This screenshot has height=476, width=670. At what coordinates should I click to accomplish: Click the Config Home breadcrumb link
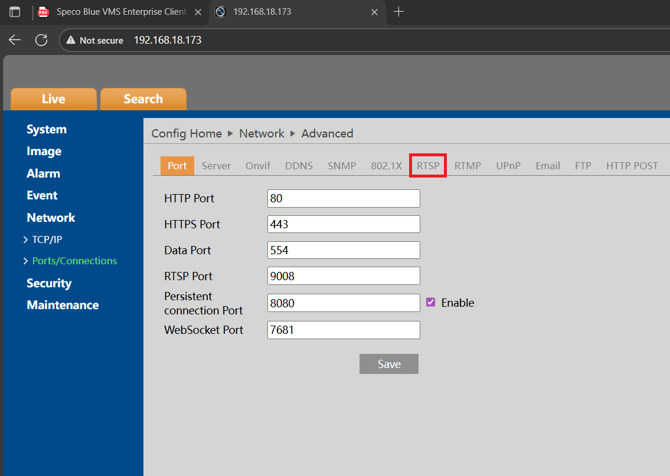pos(186,133)
